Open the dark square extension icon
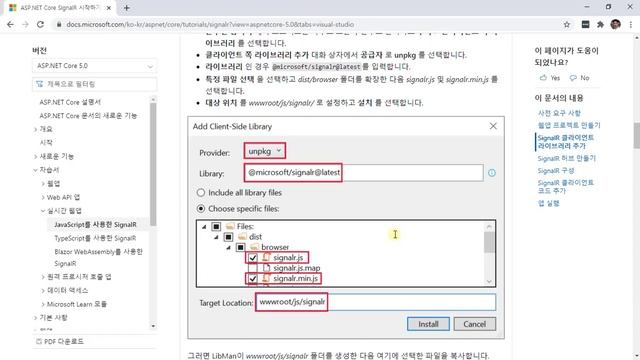This screenshot has width=640, height=360. (x=585, y=24)
